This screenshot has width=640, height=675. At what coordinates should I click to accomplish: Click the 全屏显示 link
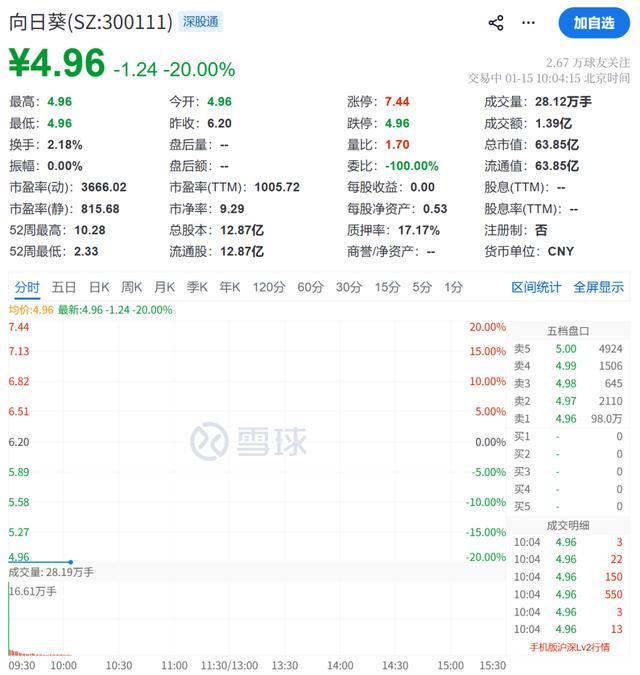(x=599, y=287)
